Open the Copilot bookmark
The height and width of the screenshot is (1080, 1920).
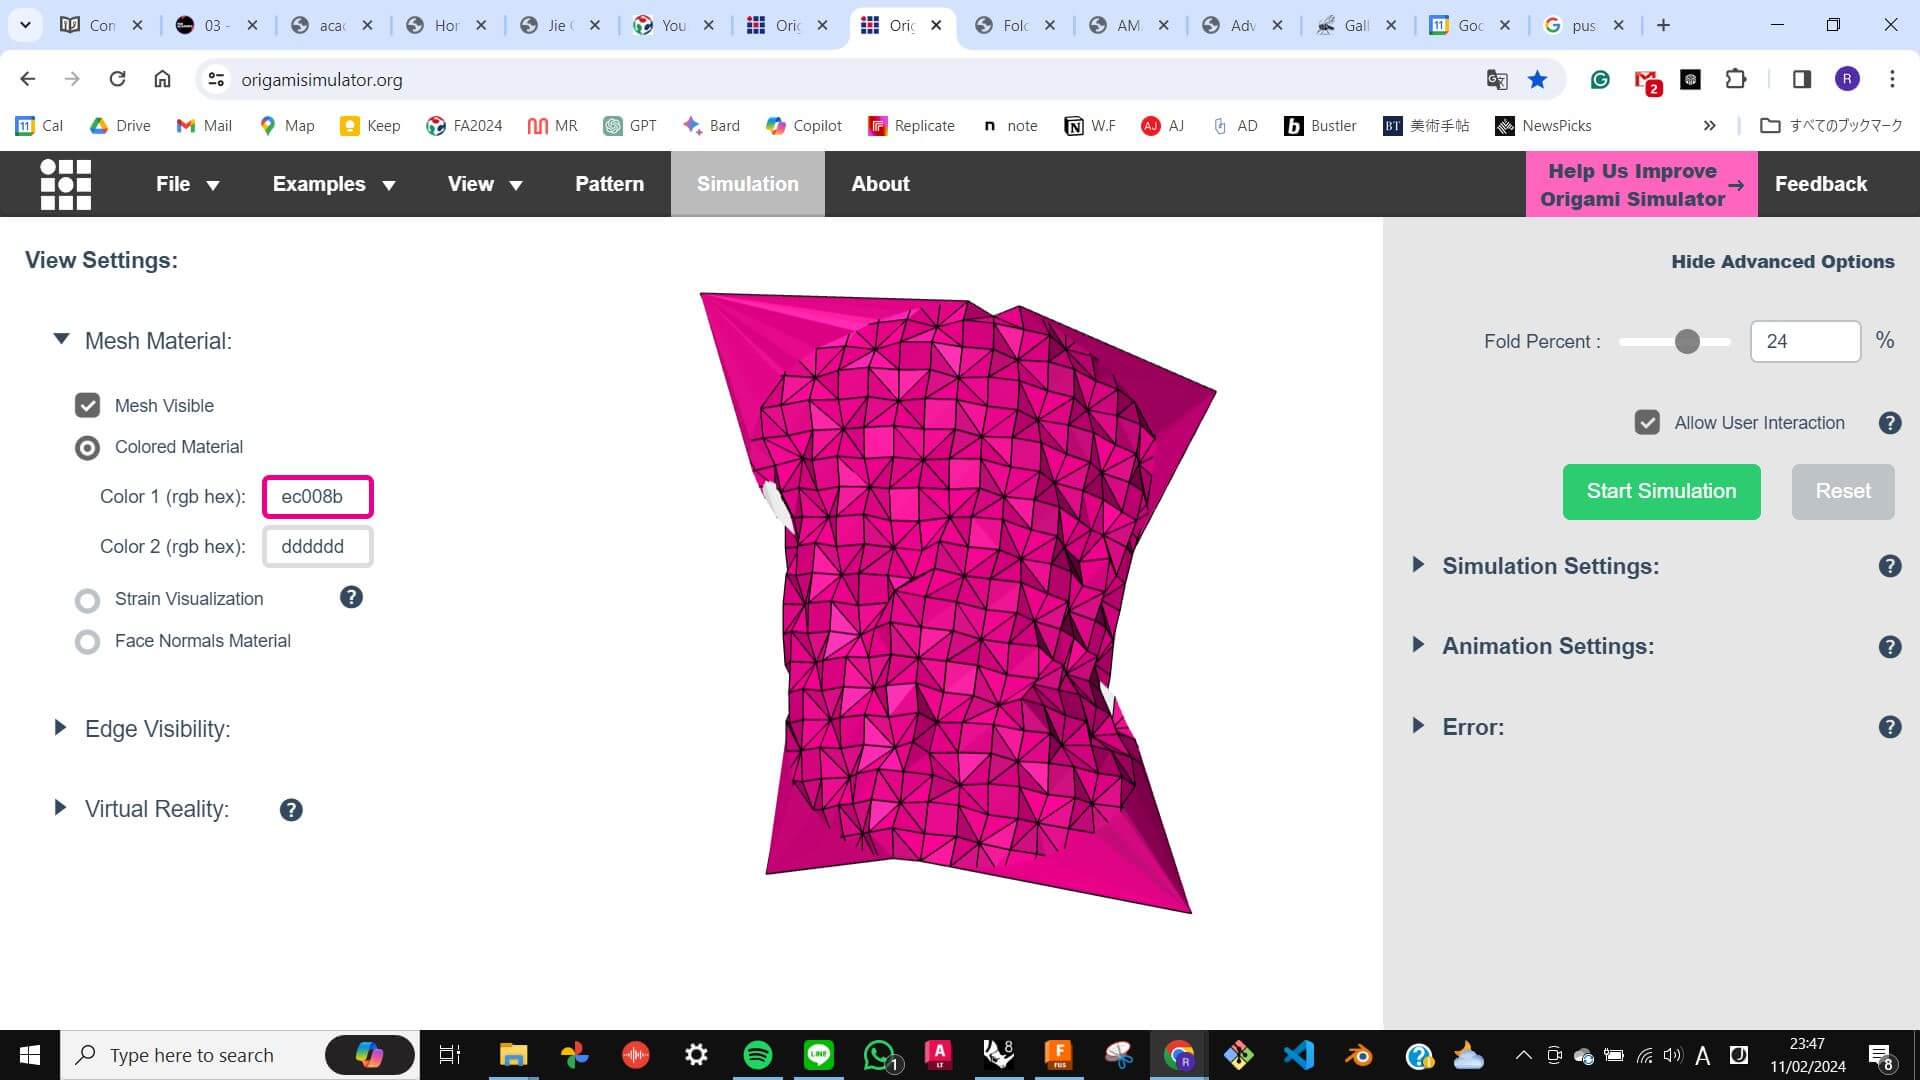(804, 126)
